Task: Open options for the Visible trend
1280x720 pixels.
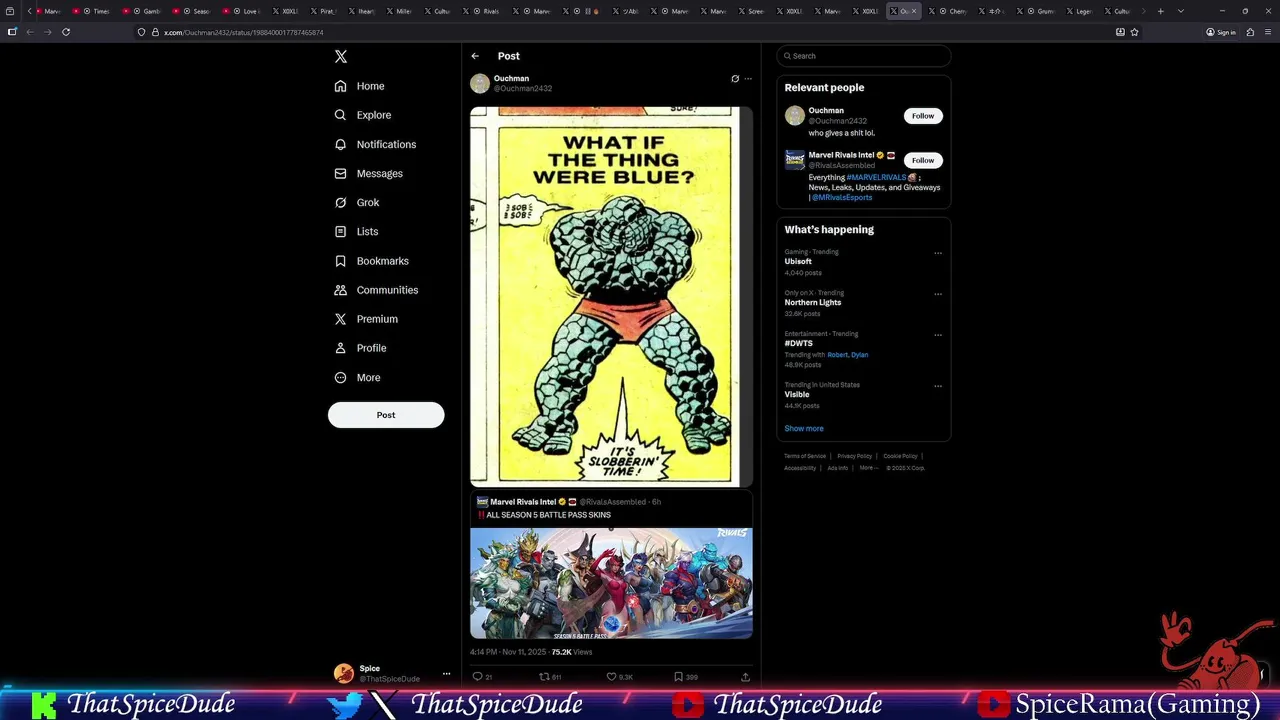Action: (938, 386)
